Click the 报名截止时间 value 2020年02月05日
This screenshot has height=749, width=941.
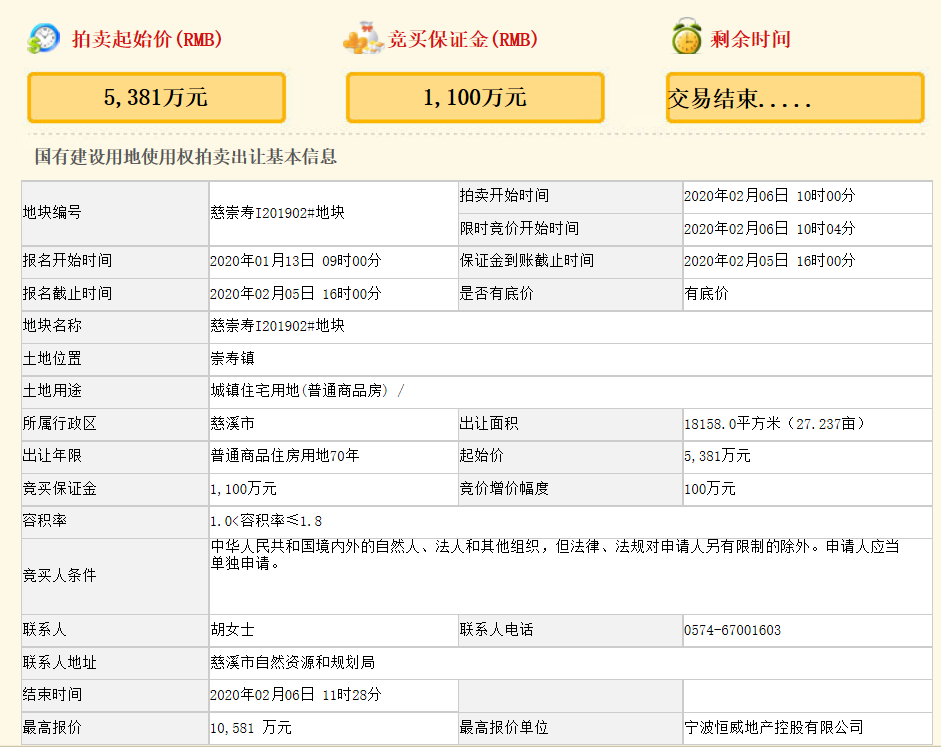click(295, 293)
